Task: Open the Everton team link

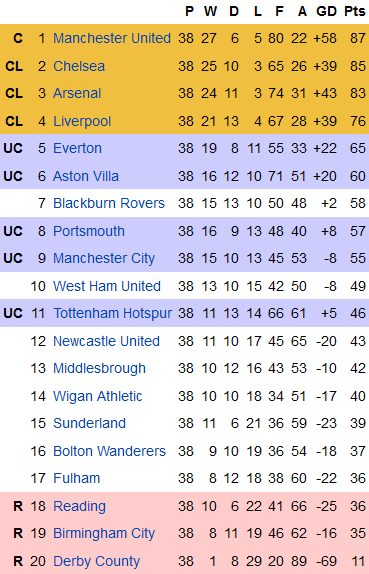Action: click(77, 148)
